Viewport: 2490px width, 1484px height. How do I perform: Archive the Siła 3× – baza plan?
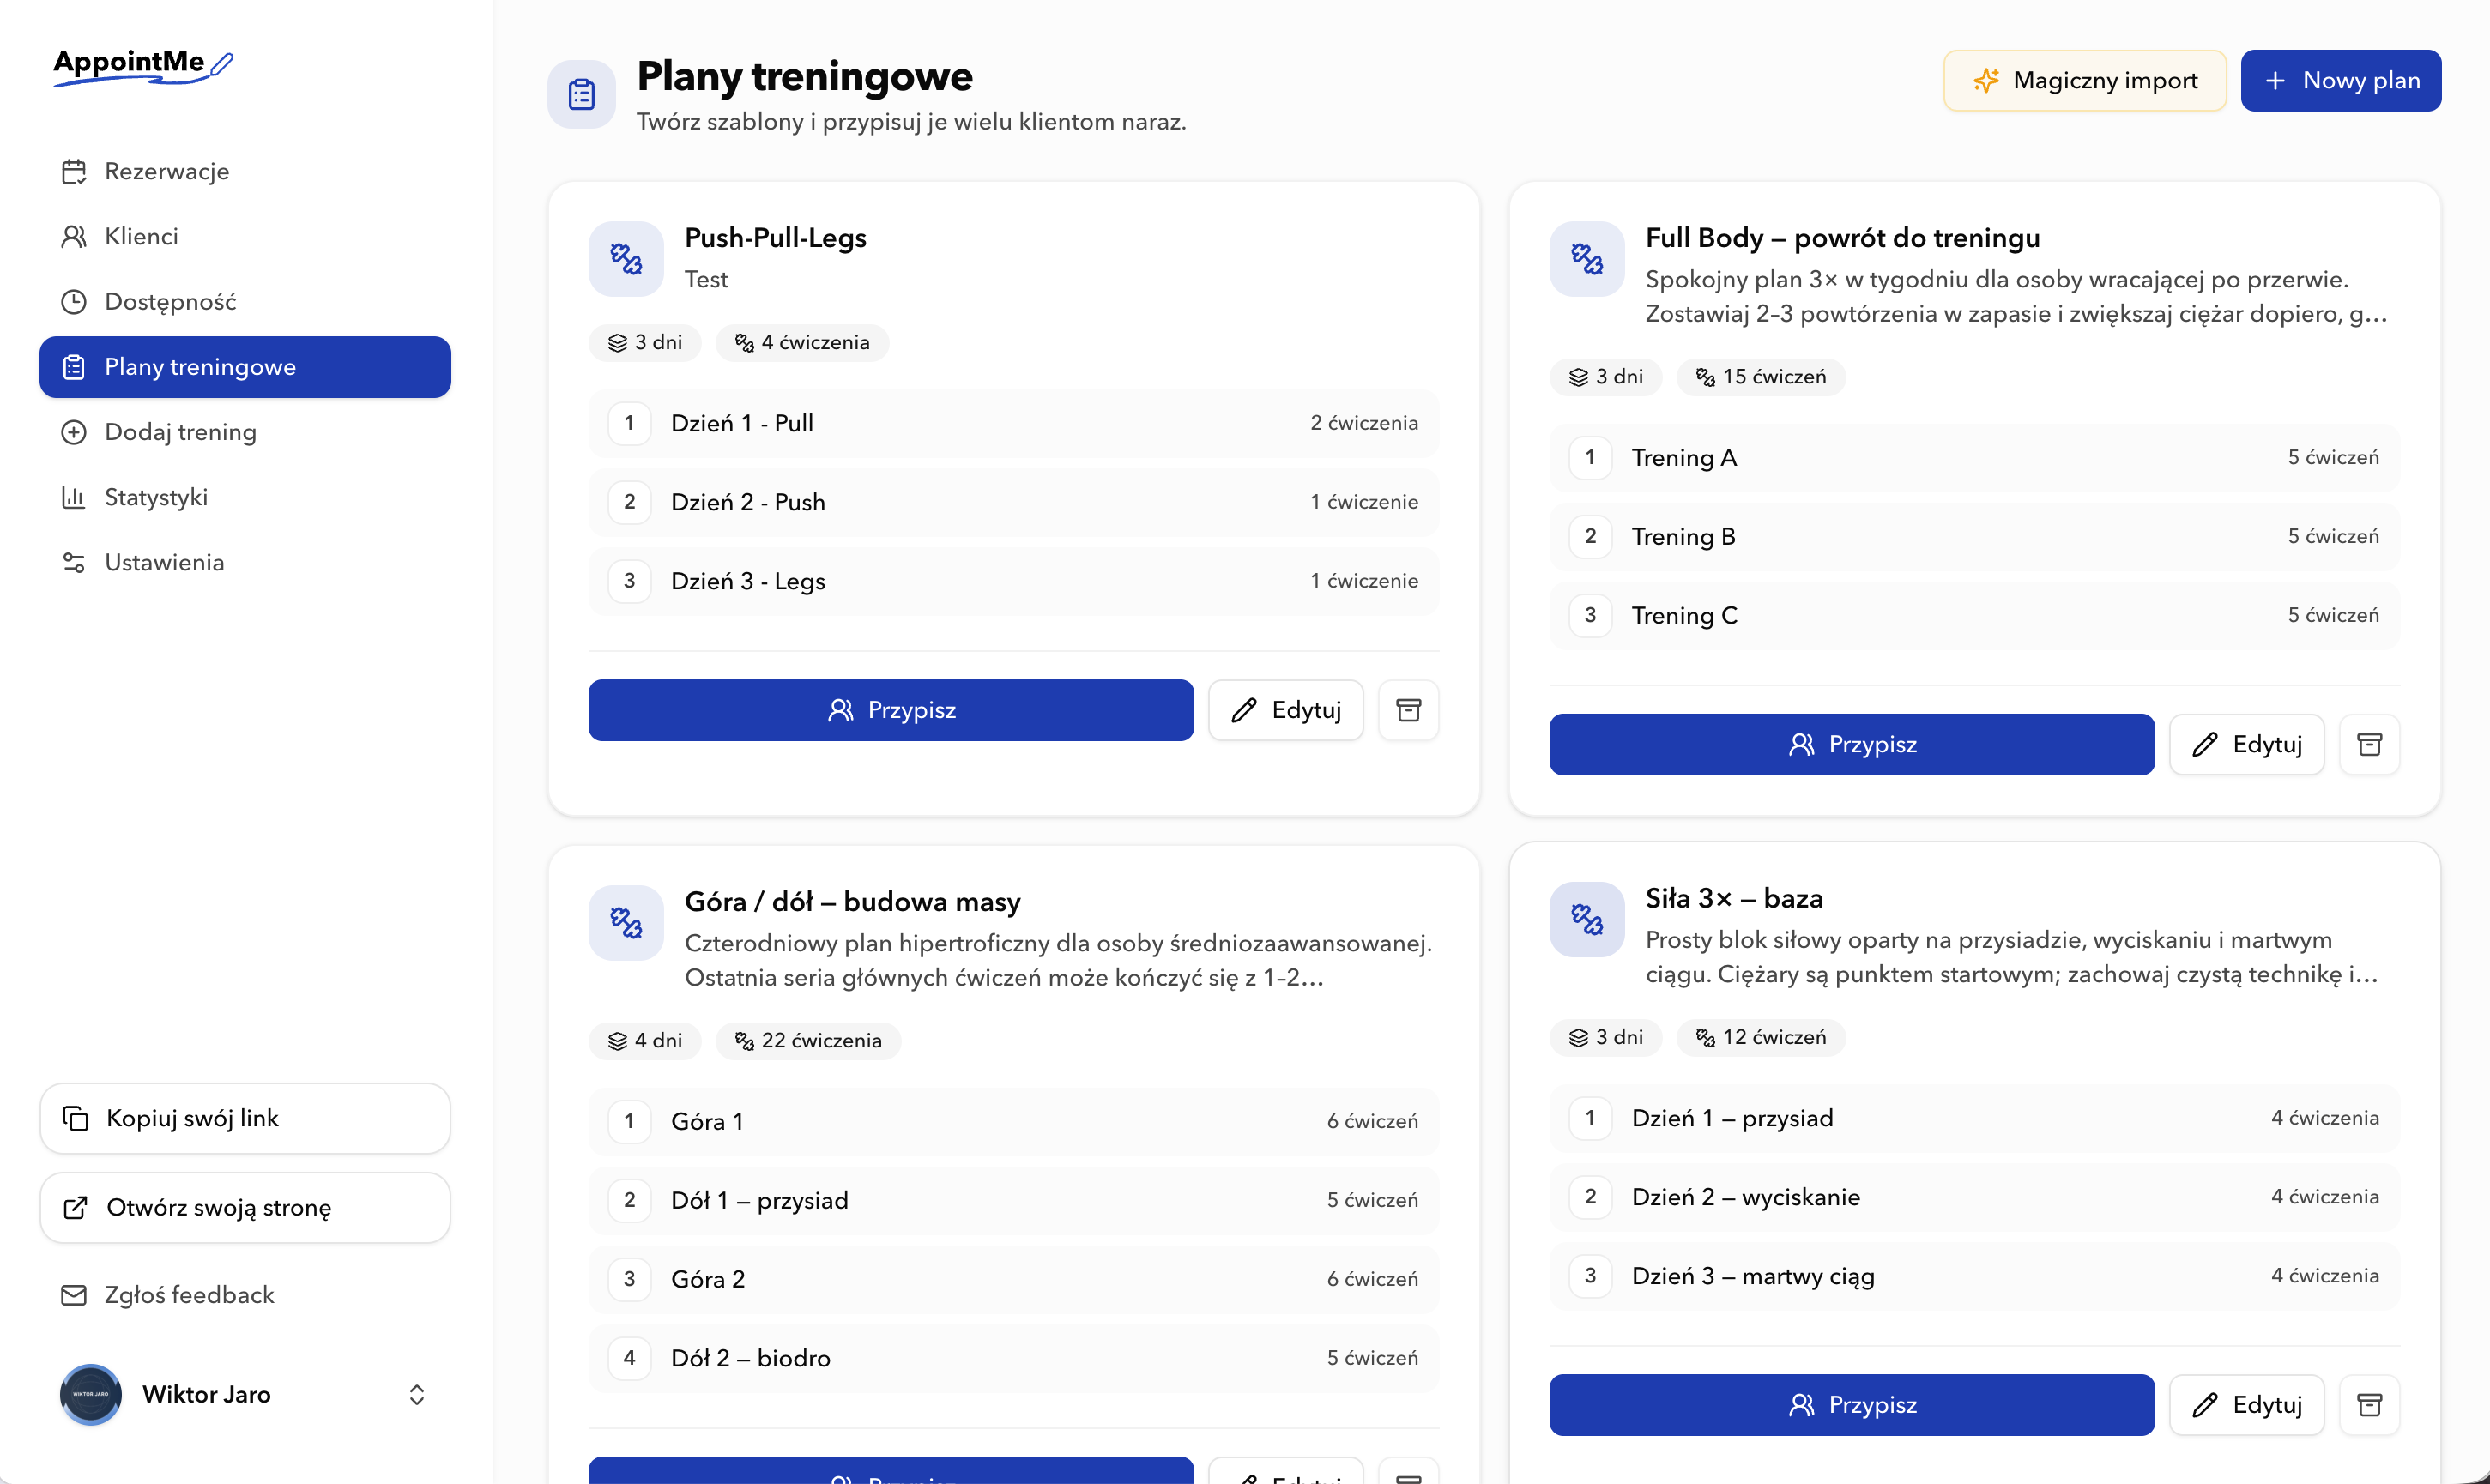(x=2369, y=1405)
